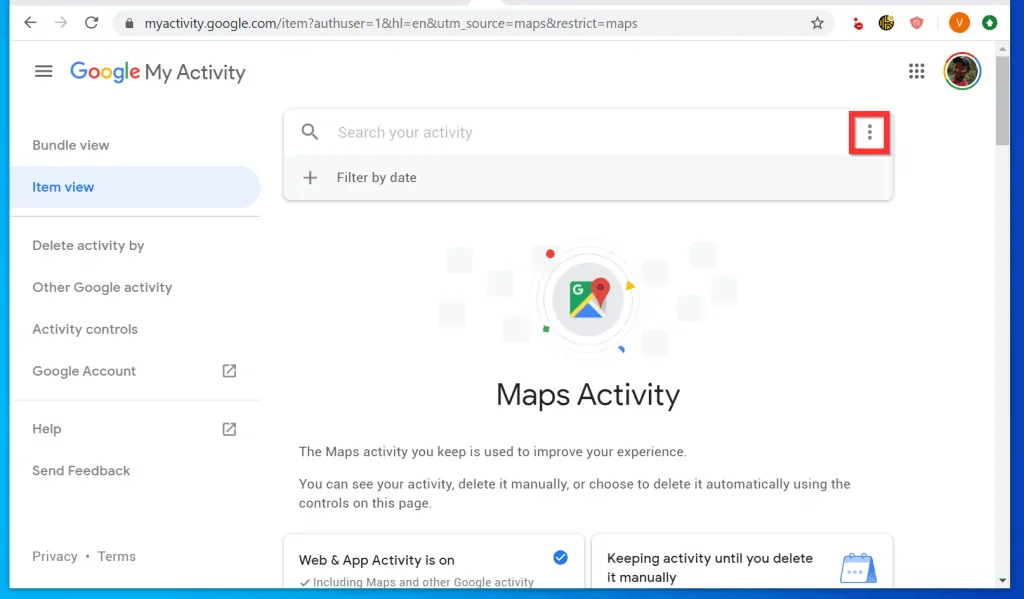Click the red extension icon in toolbar
1024x599 pixels.
click(x=857, y=24)
